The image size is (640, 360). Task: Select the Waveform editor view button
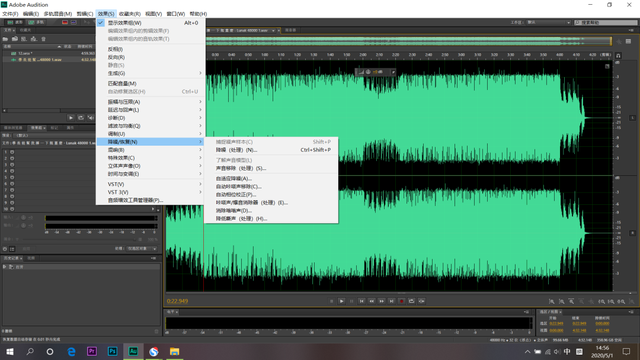point(16,22)
